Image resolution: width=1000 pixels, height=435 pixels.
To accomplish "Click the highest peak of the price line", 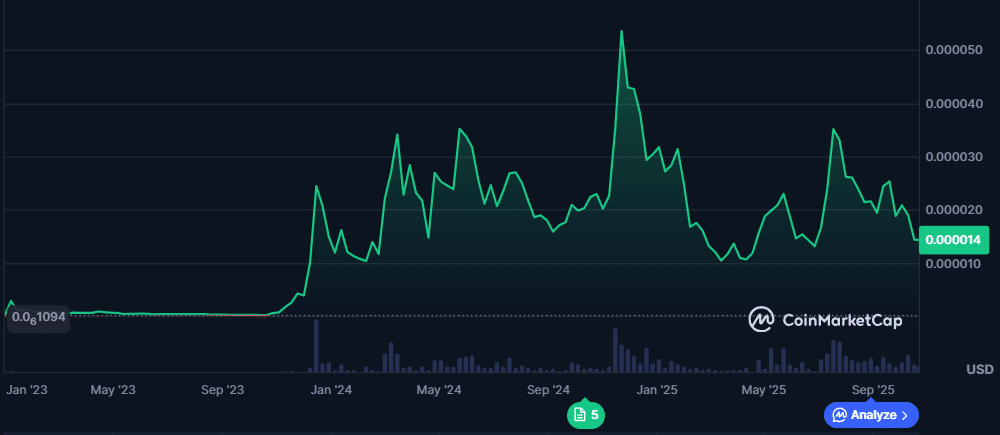I will point(621,32).
